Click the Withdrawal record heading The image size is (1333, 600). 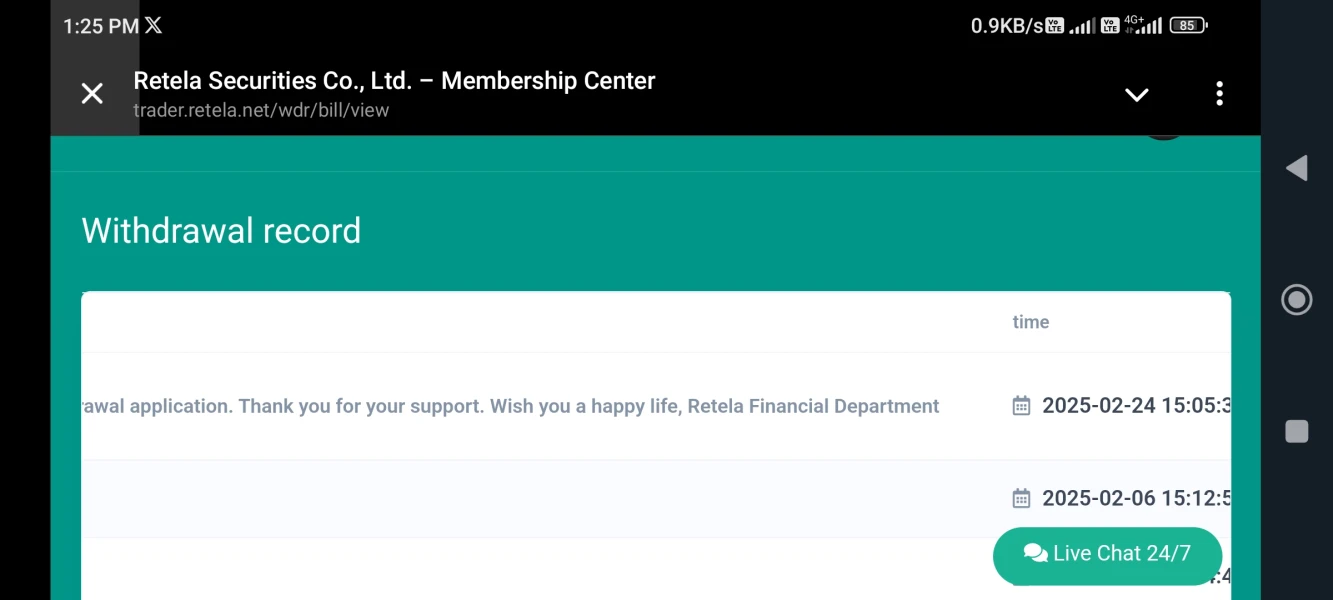221,231
